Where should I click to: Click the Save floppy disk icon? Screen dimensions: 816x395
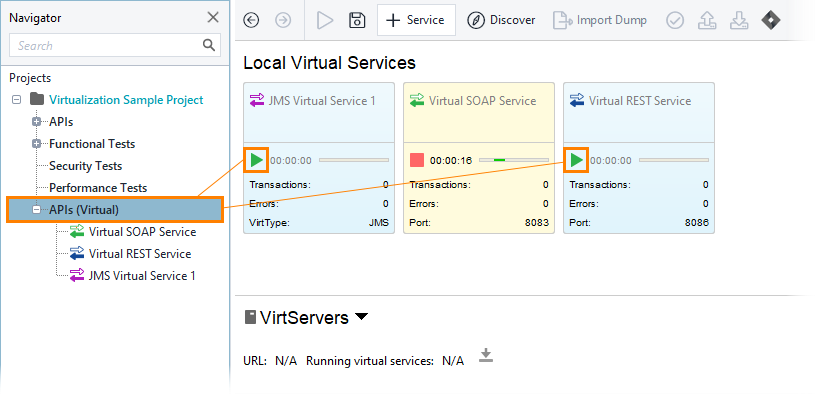(x=356, y=20)
